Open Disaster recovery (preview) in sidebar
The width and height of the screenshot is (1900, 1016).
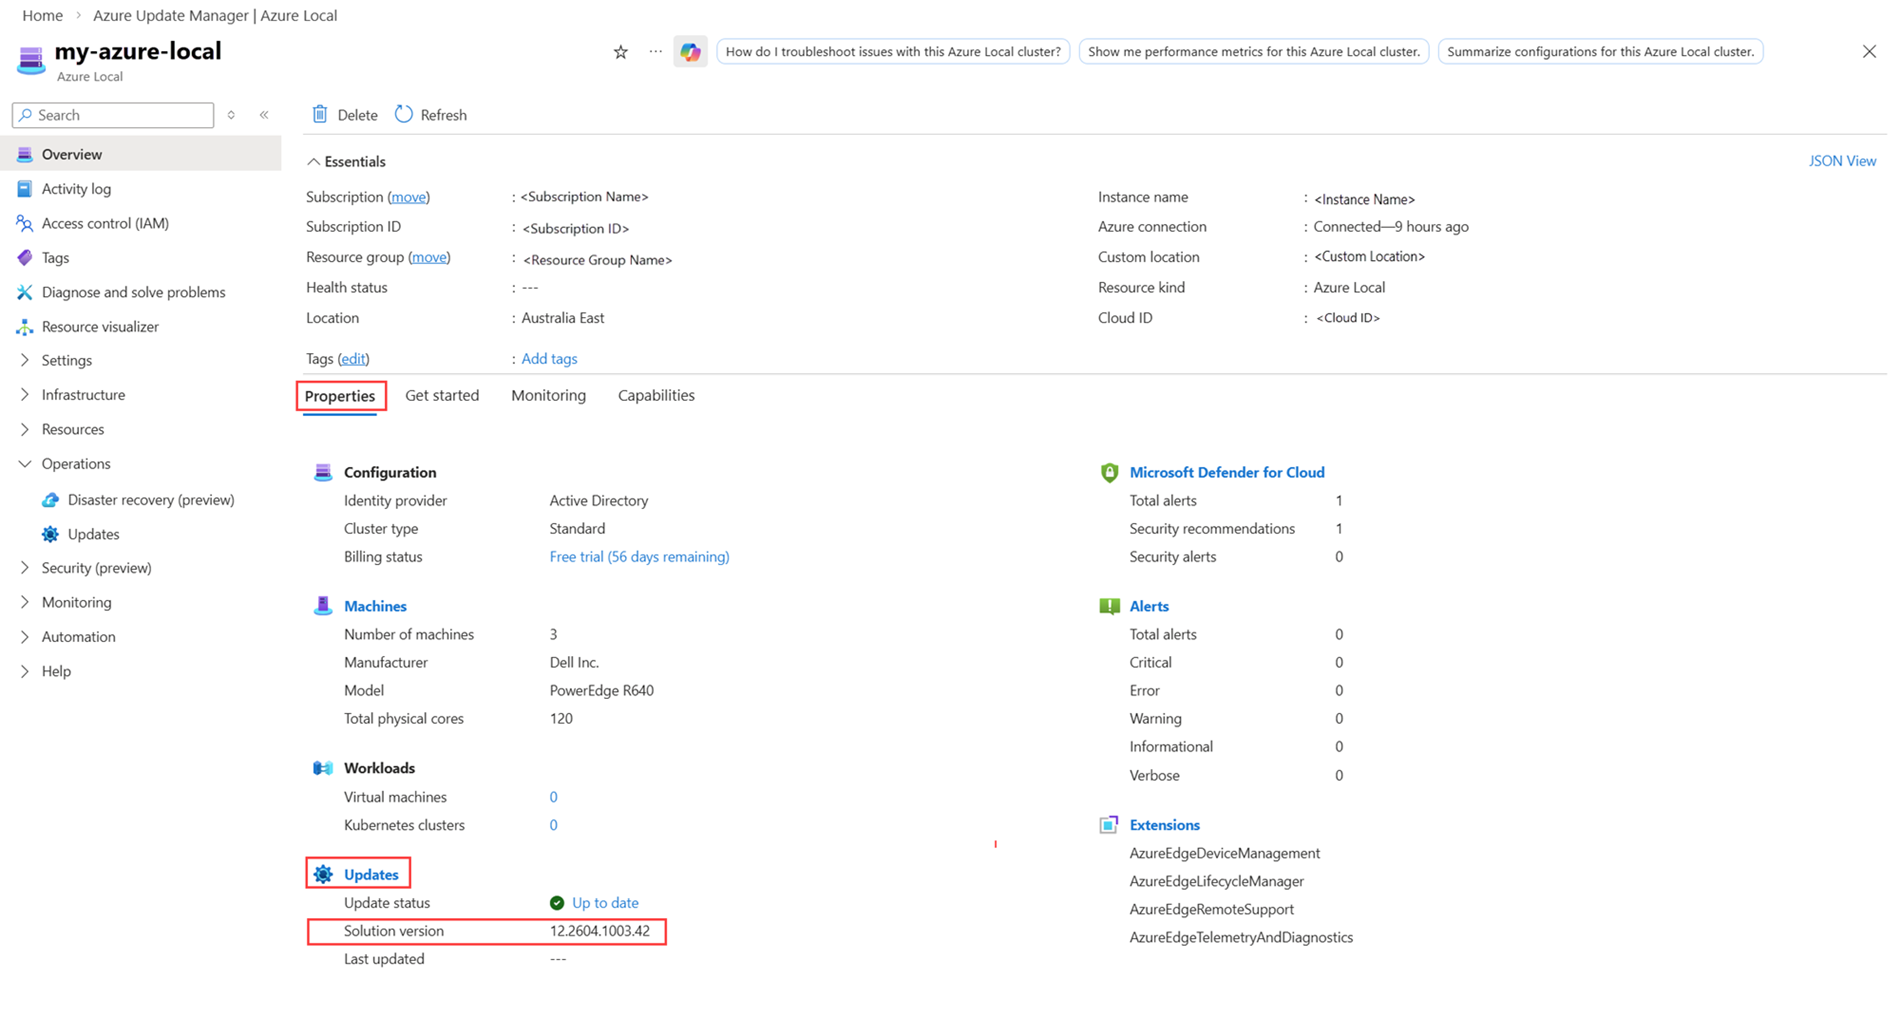pyautogui.click(x=150, y=500)
